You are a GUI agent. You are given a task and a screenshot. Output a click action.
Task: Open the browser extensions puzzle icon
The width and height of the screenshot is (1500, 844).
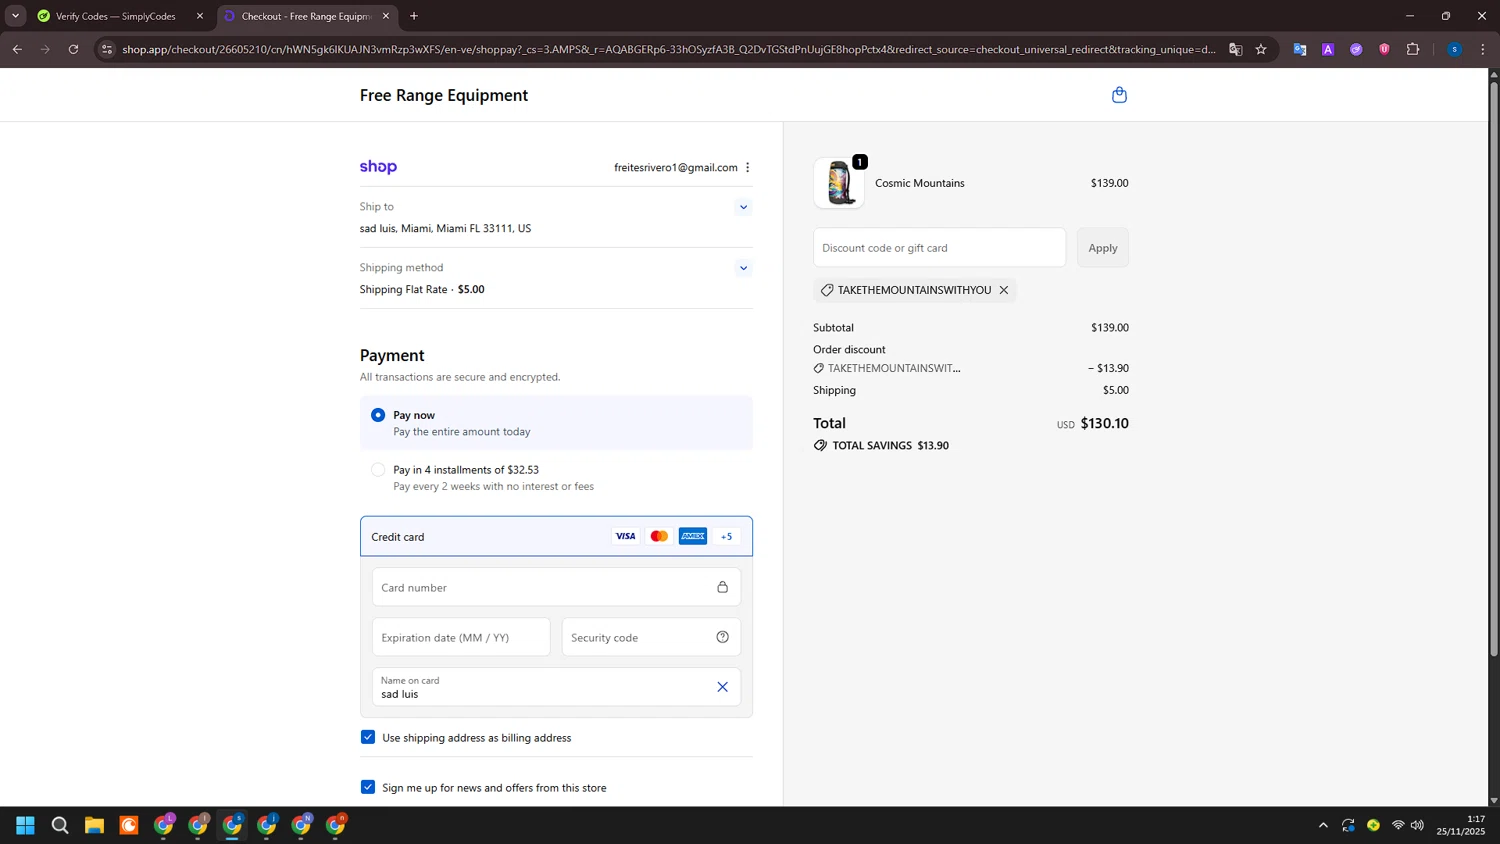1412,49
